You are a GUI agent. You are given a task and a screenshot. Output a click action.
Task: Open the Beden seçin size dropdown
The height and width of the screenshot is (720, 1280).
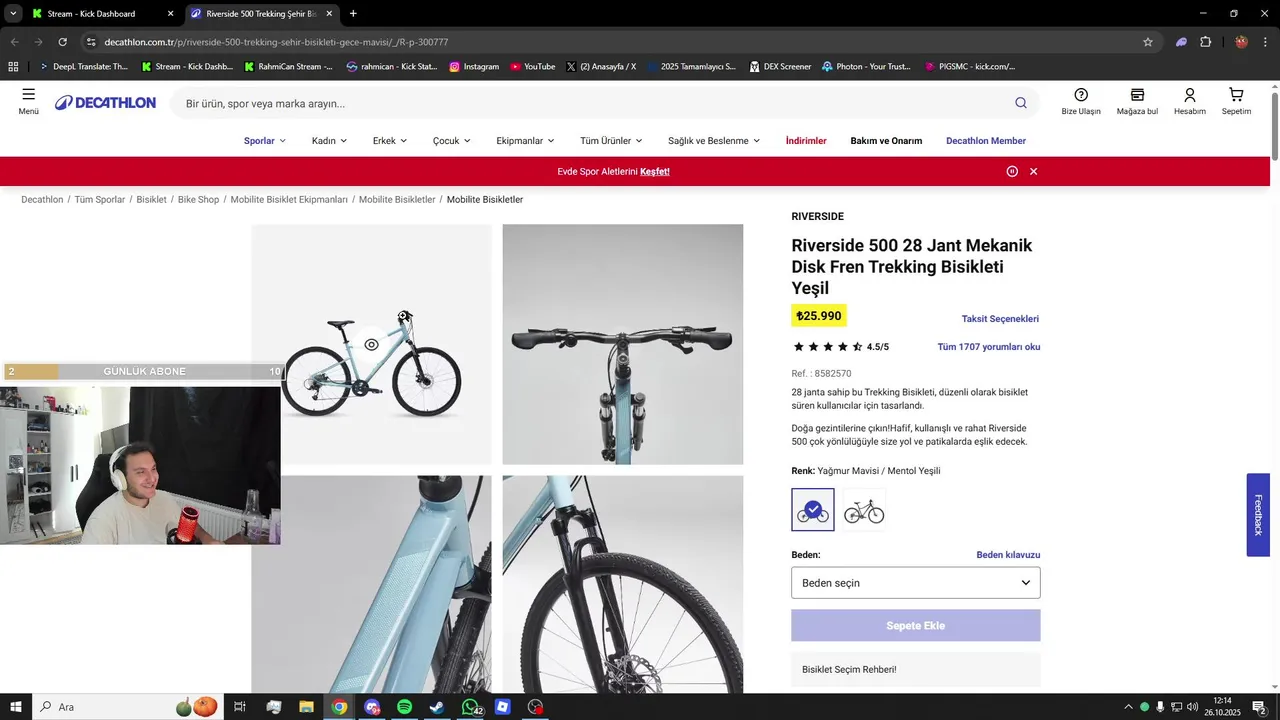pos(915,583)
